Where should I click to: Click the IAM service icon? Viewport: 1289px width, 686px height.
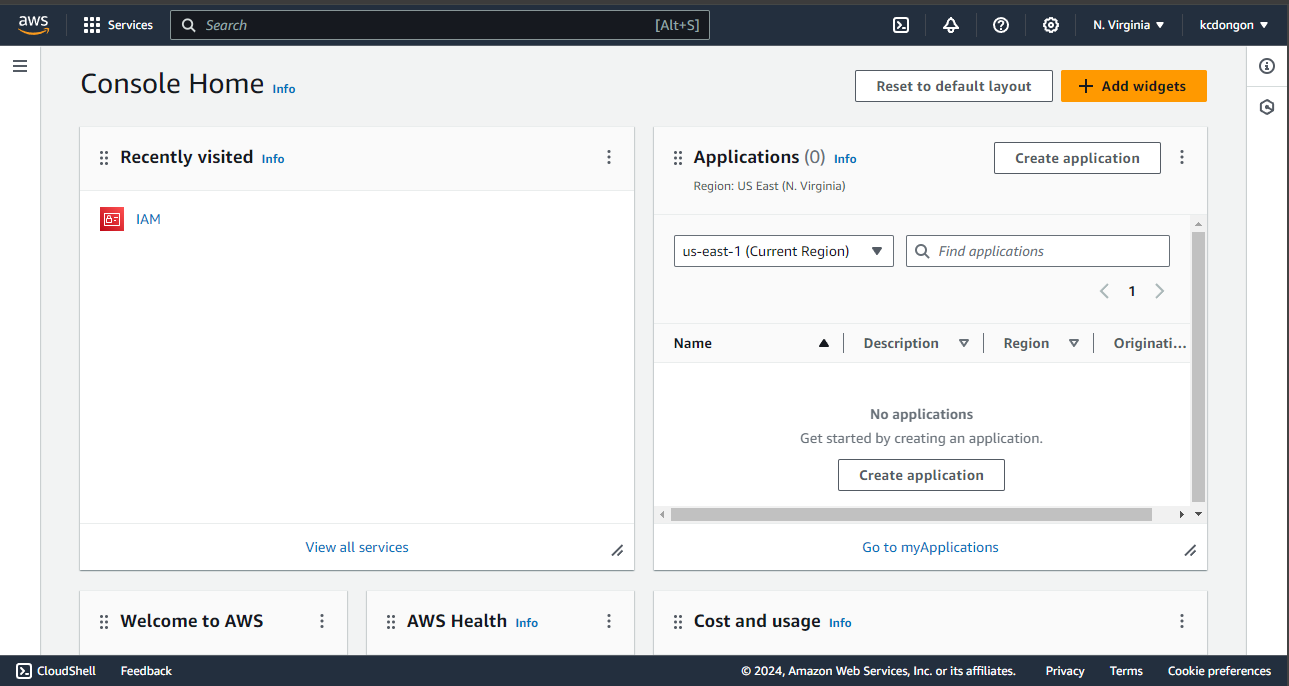pyautogui.click(x=112, y=219)
